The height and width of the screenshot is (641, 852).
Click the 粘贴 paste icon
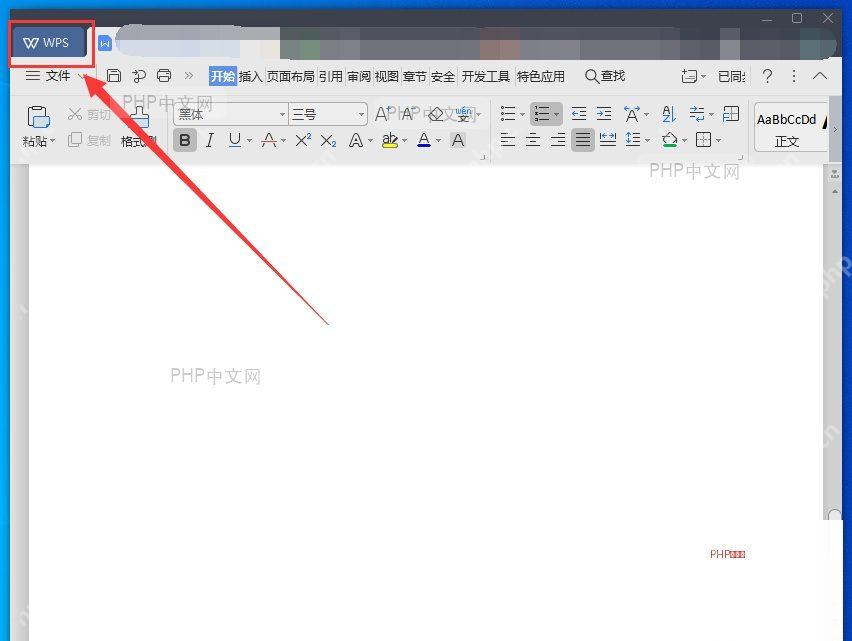coord(38,116)
